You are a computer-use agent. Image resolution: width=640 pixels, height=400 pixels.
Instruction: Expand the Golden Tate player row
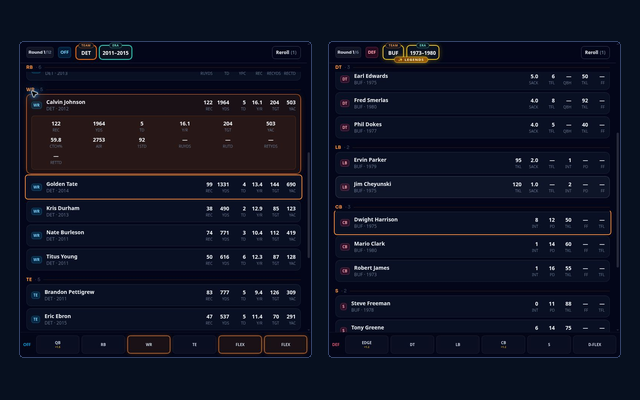point(164,187)
